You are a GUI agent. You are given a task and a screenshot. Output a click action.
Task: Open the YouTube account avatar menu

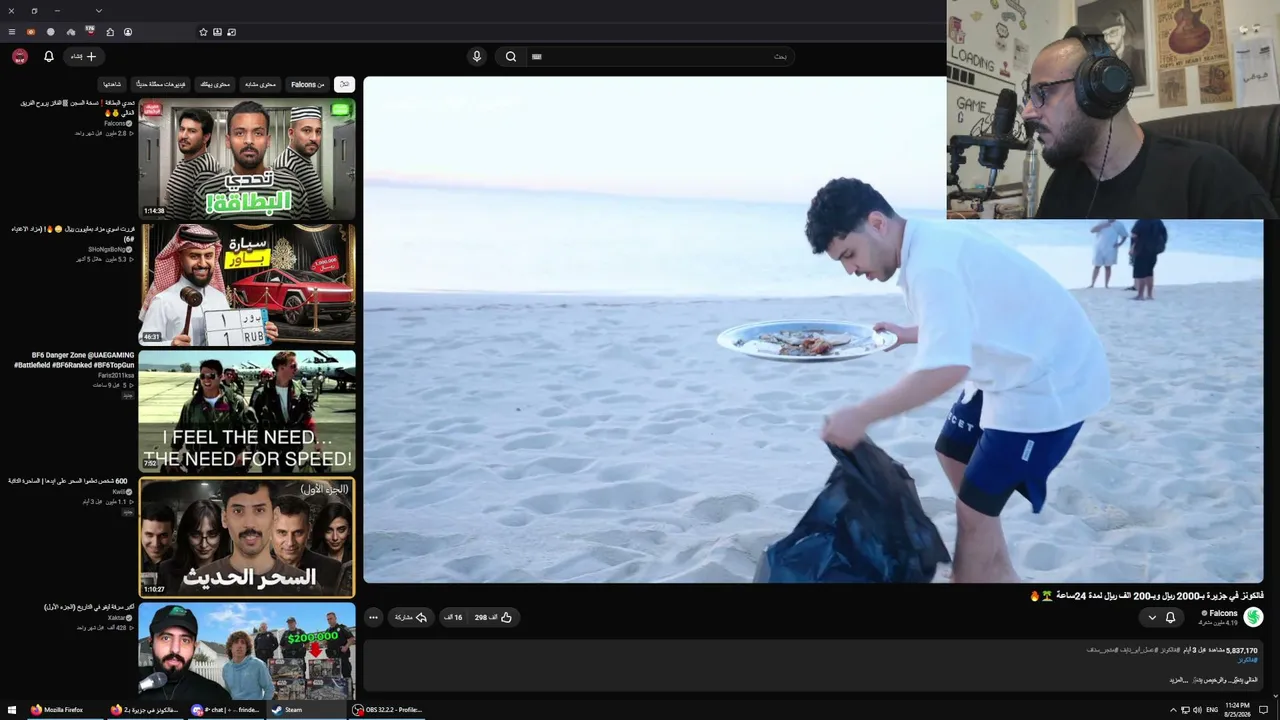[20, 57]
